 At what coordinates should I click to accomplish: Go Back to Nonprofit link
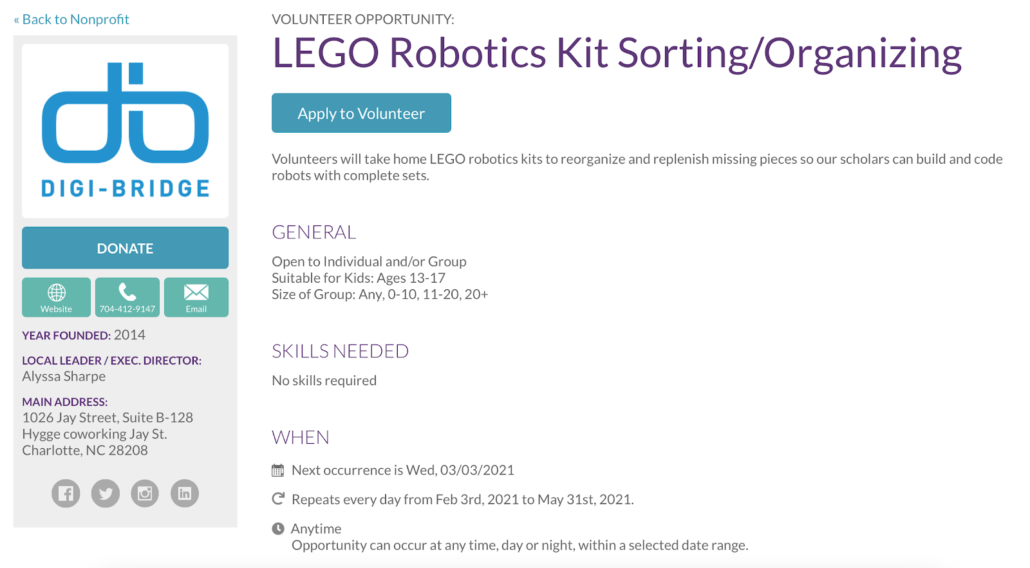[x=72, y=19]
